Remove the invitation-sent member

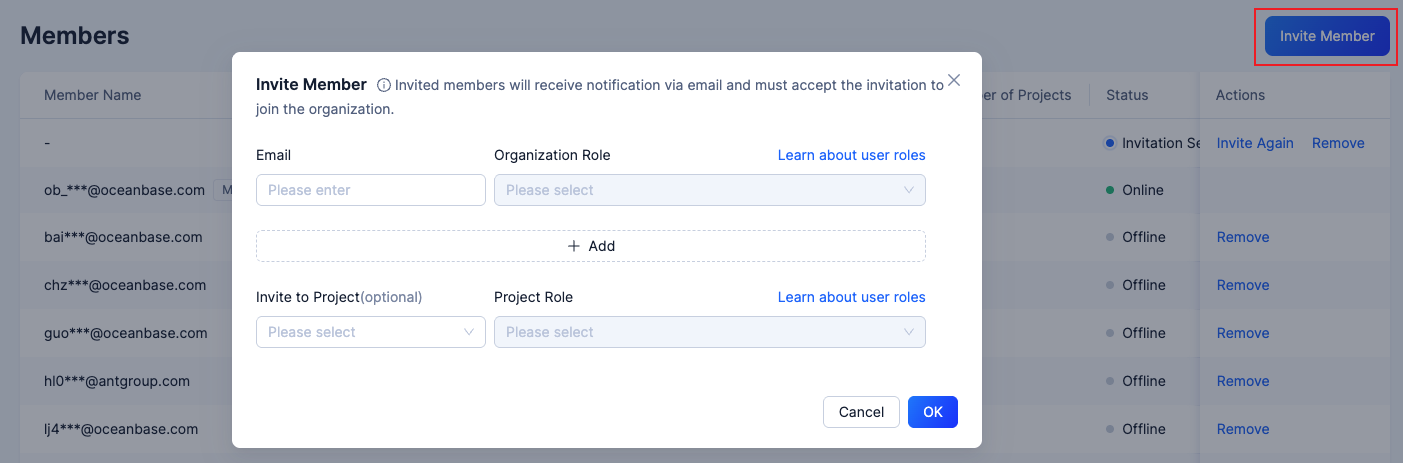click(1338, 143)
